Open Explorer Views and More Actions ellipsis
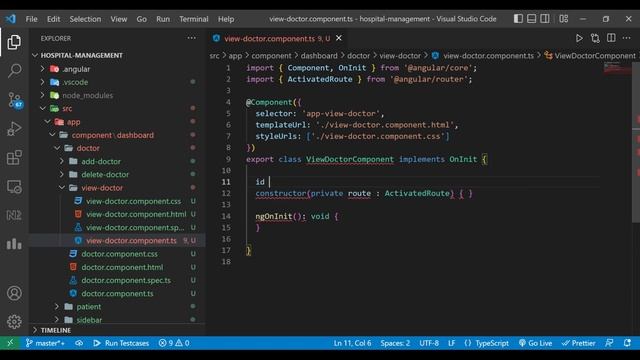 point(191,38)
